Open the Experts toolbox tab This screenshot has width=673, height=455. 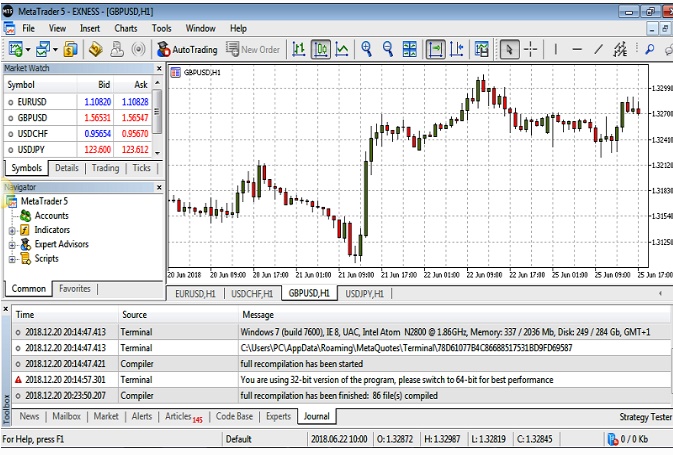(x=278, y=416)
